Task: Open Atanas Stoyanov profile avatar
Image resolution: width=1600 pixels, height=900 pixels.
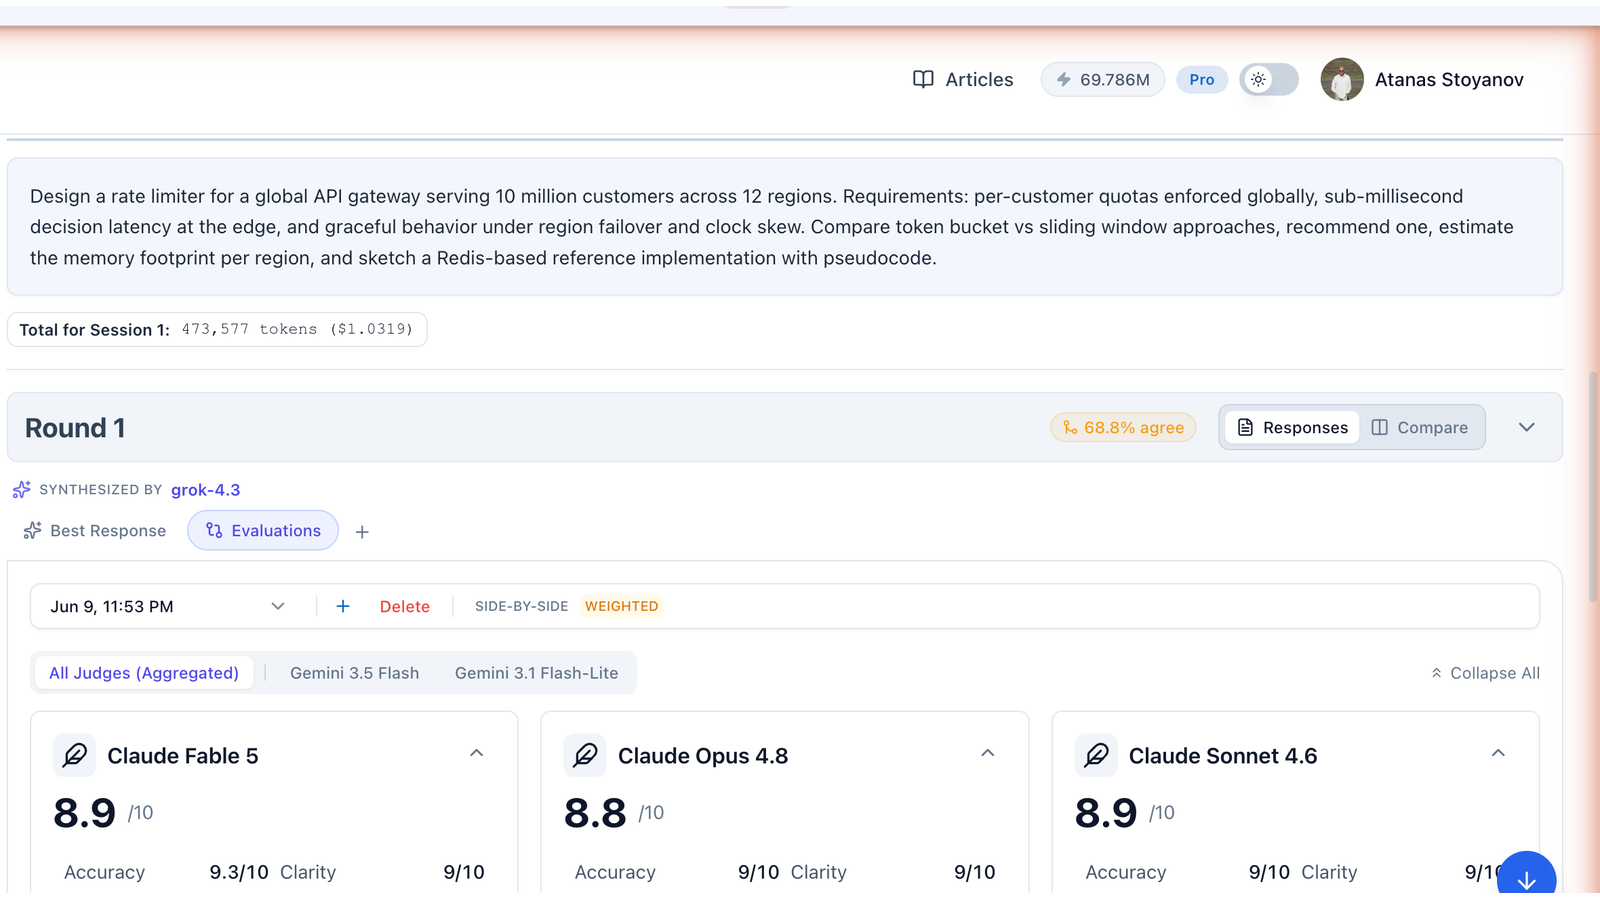Action: [x=1342, y=79]
